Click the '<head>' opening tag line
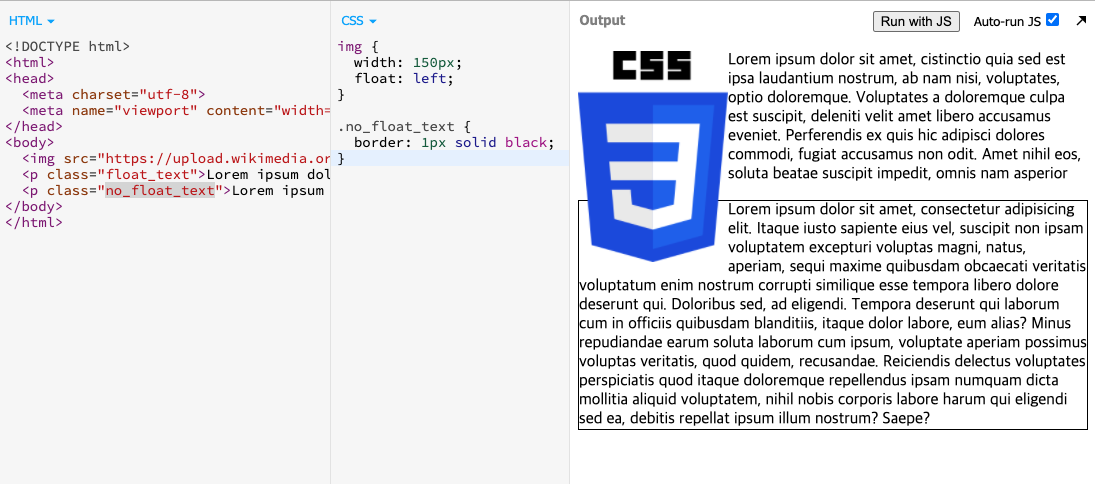1095x484 pixels. [29, 78]
